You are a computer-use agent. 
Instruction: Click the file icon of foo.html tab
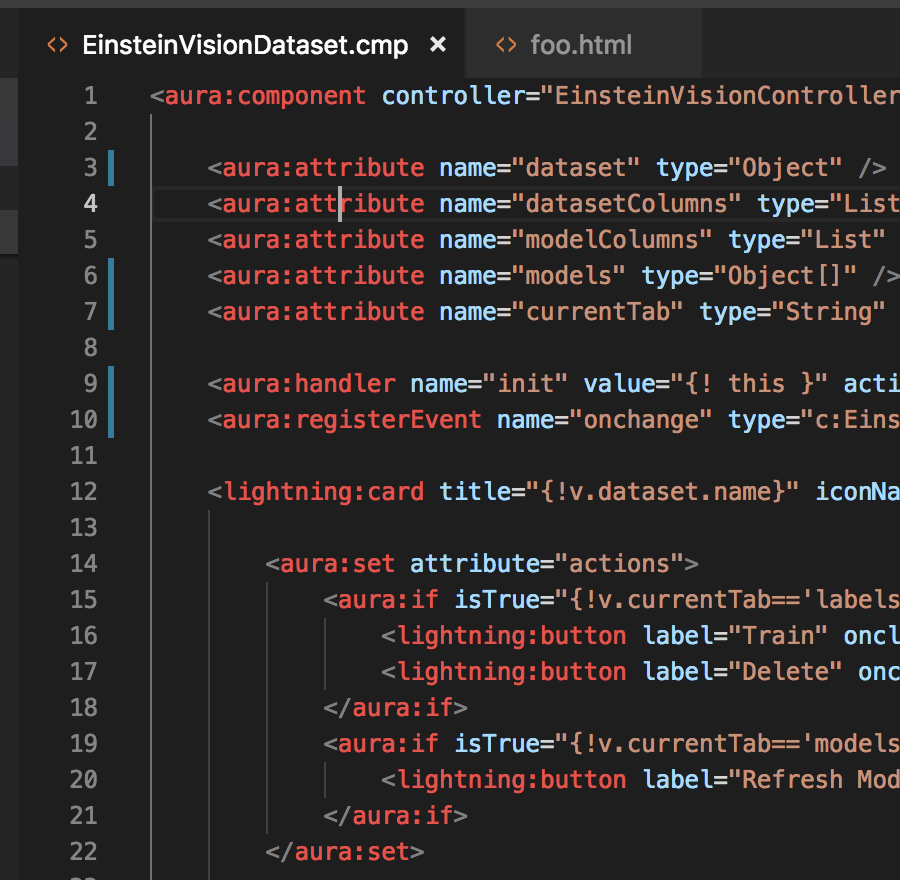tap(506, 45)
